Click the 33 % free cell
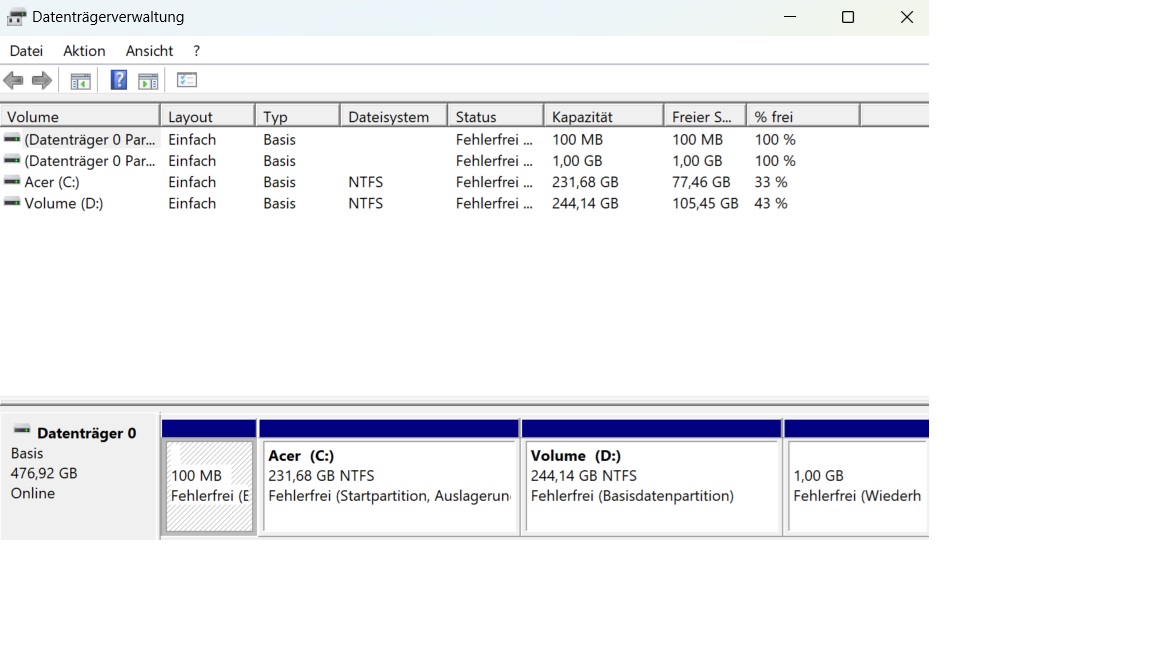The width and height of the screenshot is (1152, 648). tap(771, 182)
